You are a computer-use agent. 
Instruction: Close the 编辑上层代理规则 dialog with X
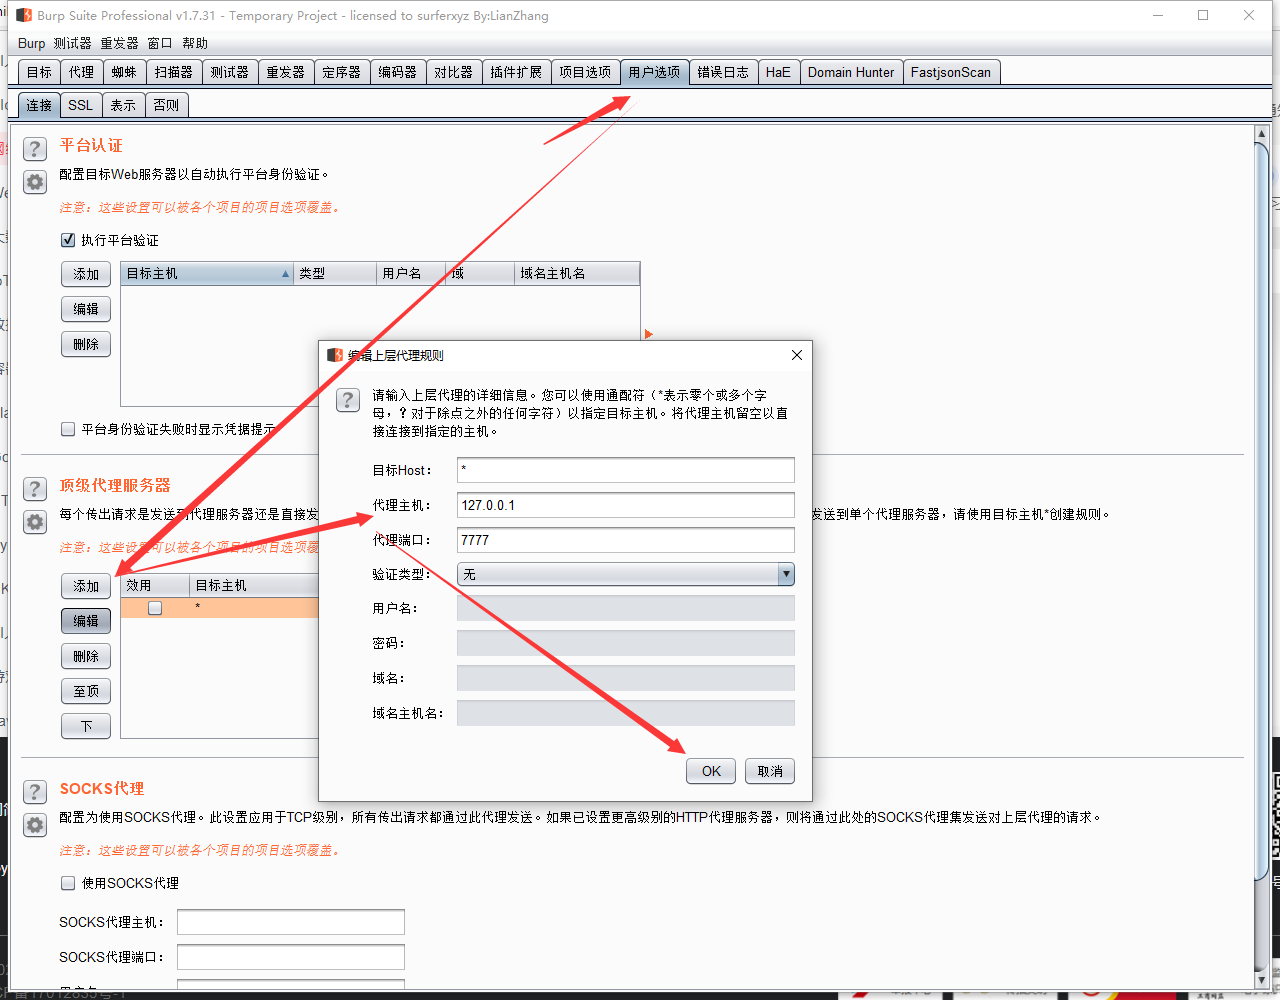coord(796,355)
